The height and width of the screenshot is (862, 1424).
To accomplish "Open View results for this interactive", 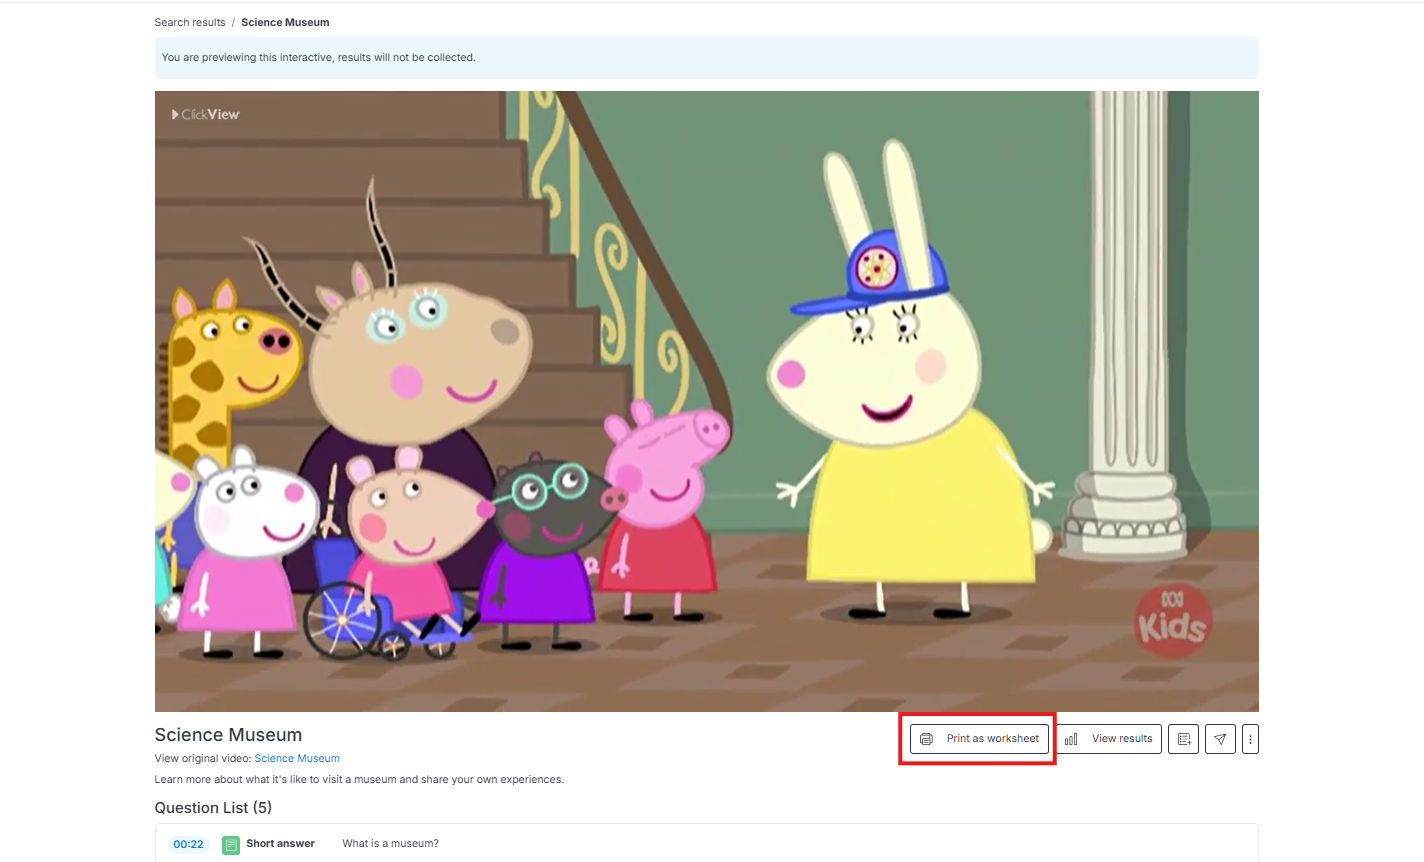I will click(1109, 739).
